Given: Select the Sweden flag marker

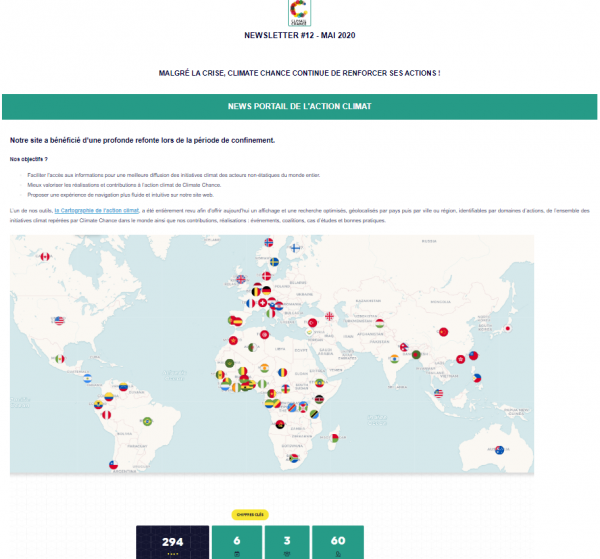Looking at the screenshot, I should pos(274,262).
